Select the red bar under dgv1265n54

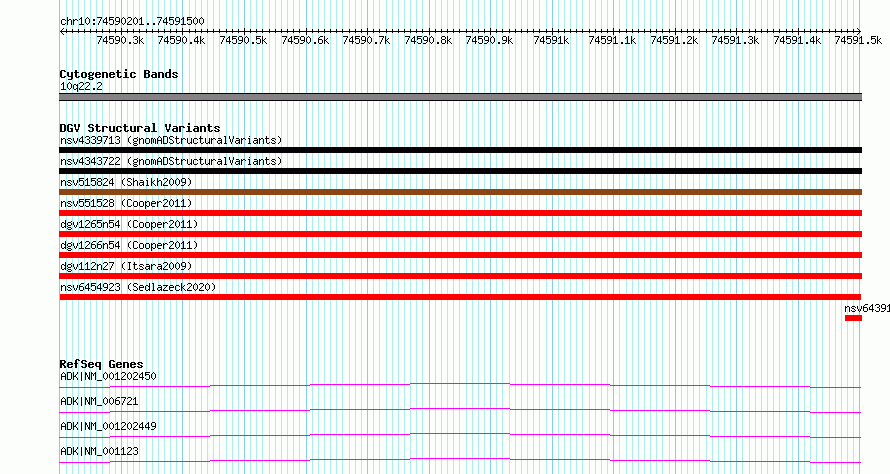pyautogui.click(x=460, y=234)
